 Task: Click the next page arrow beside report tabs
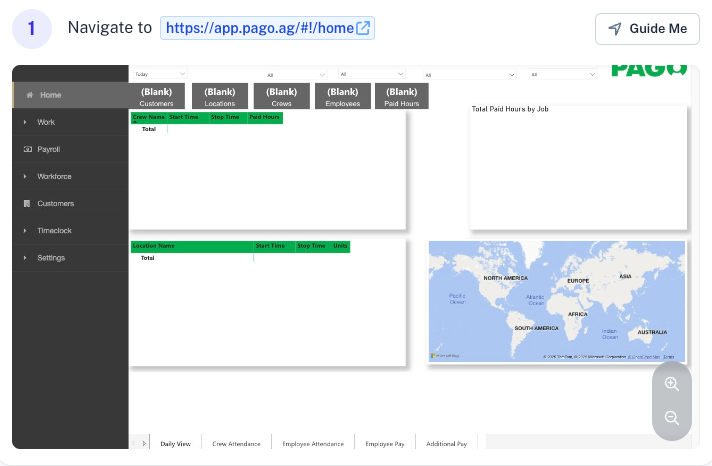(144, 443)
